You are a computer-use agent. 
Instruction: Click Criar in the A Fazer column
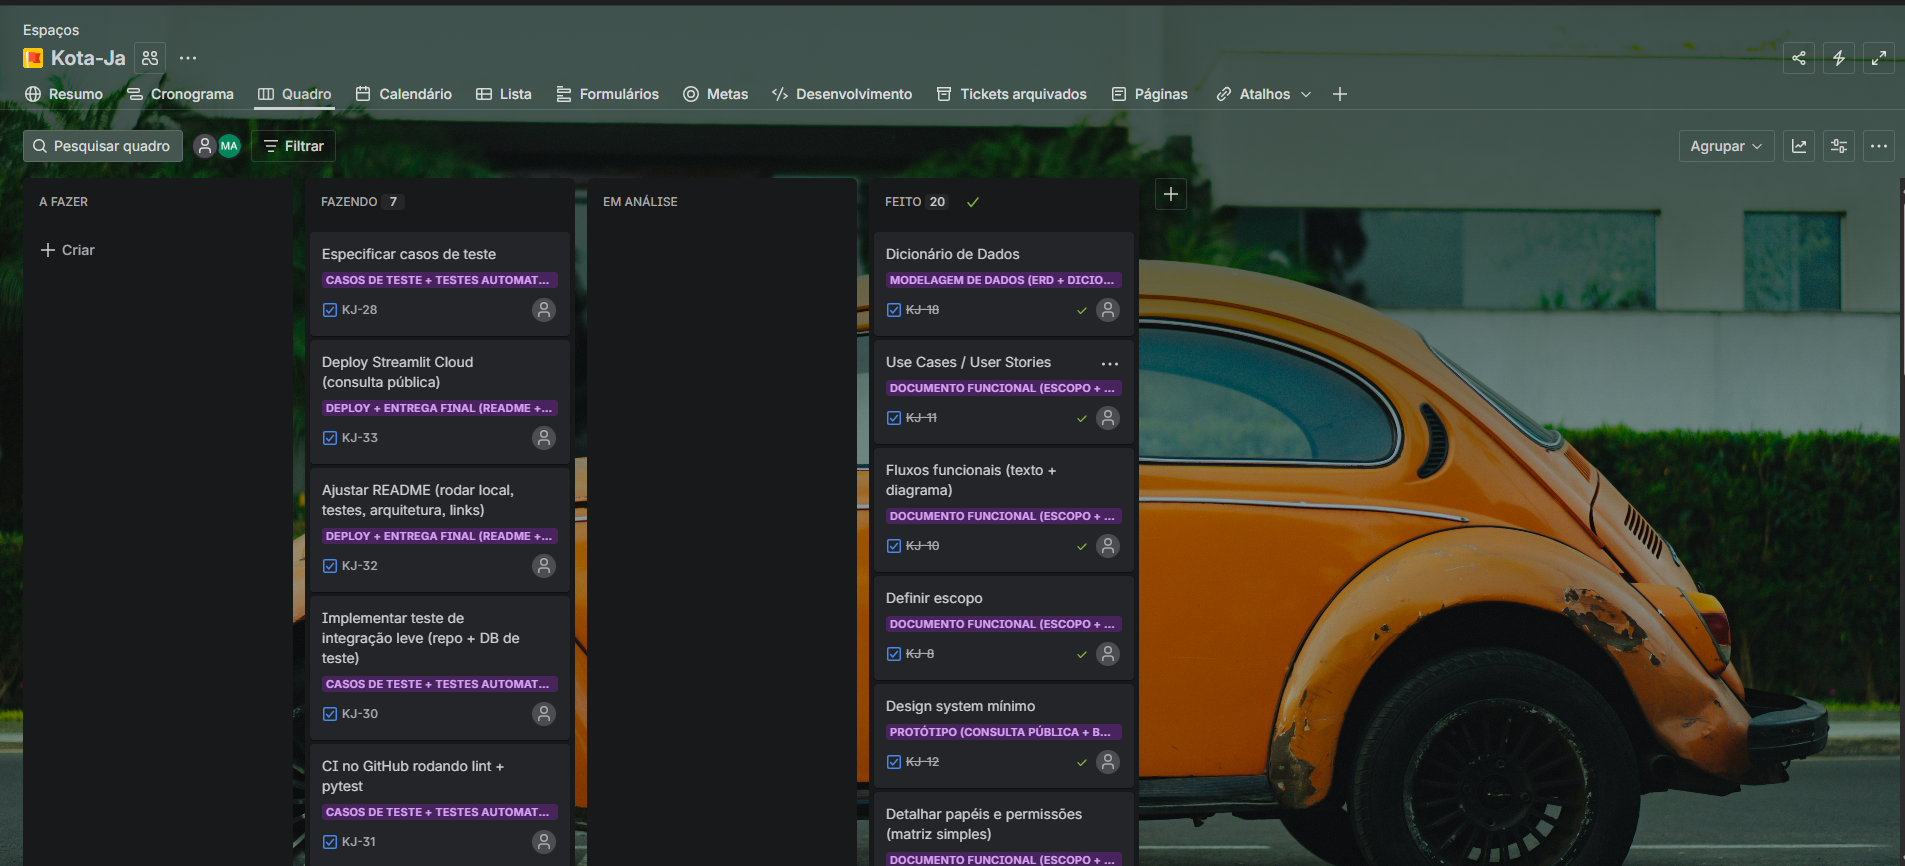pos(68,250)
